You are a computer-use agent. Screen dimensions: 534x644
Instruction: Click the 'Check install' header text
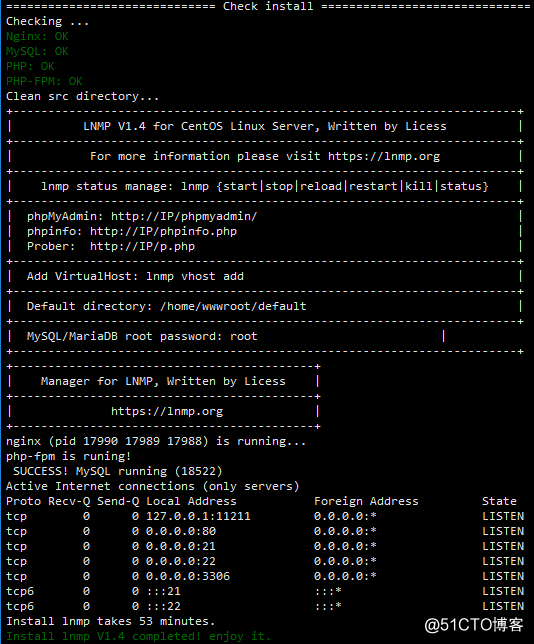[x=268, y=7]
